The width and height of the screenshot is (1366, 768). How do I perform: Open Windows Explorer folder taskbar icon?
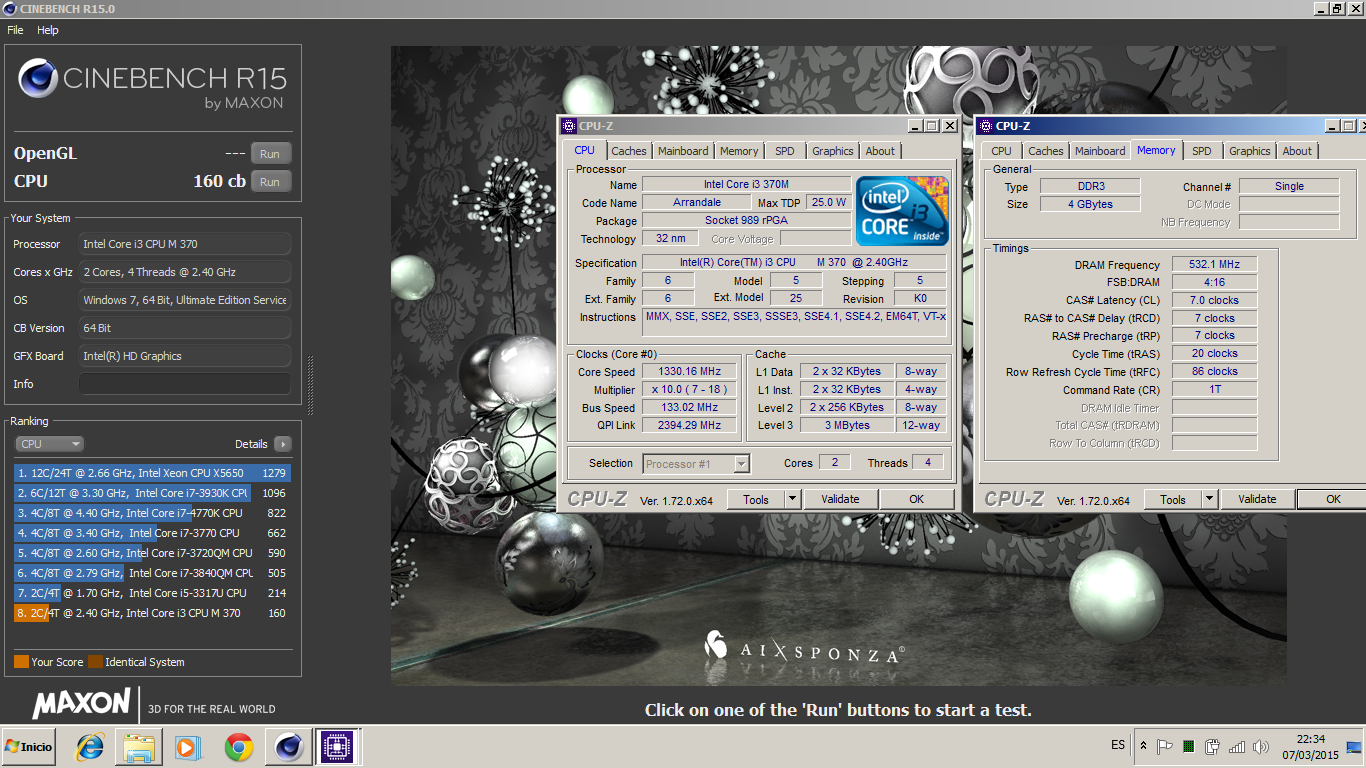139,747
